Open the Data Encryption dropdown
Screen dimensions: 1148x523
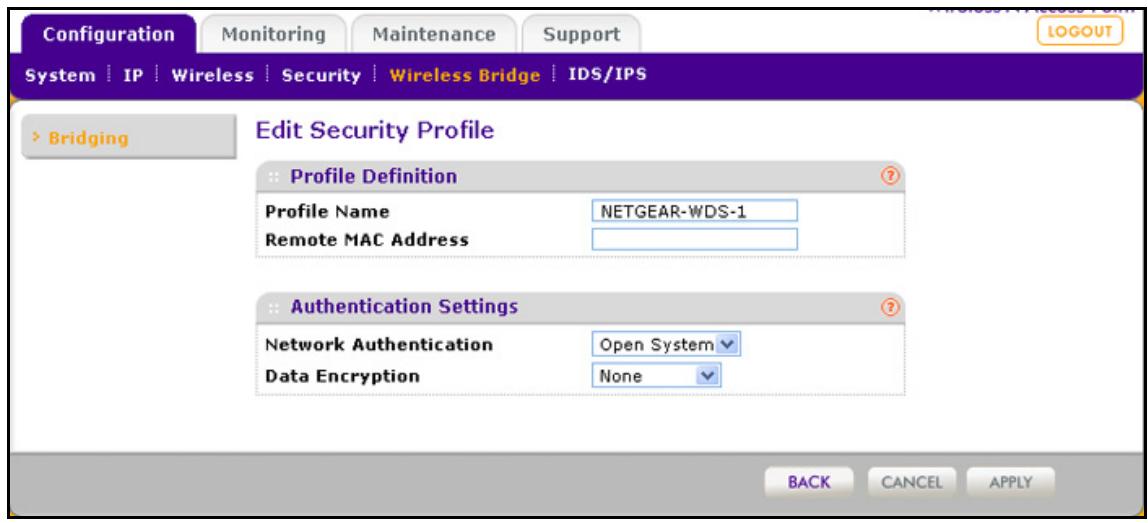coord(657,376)
